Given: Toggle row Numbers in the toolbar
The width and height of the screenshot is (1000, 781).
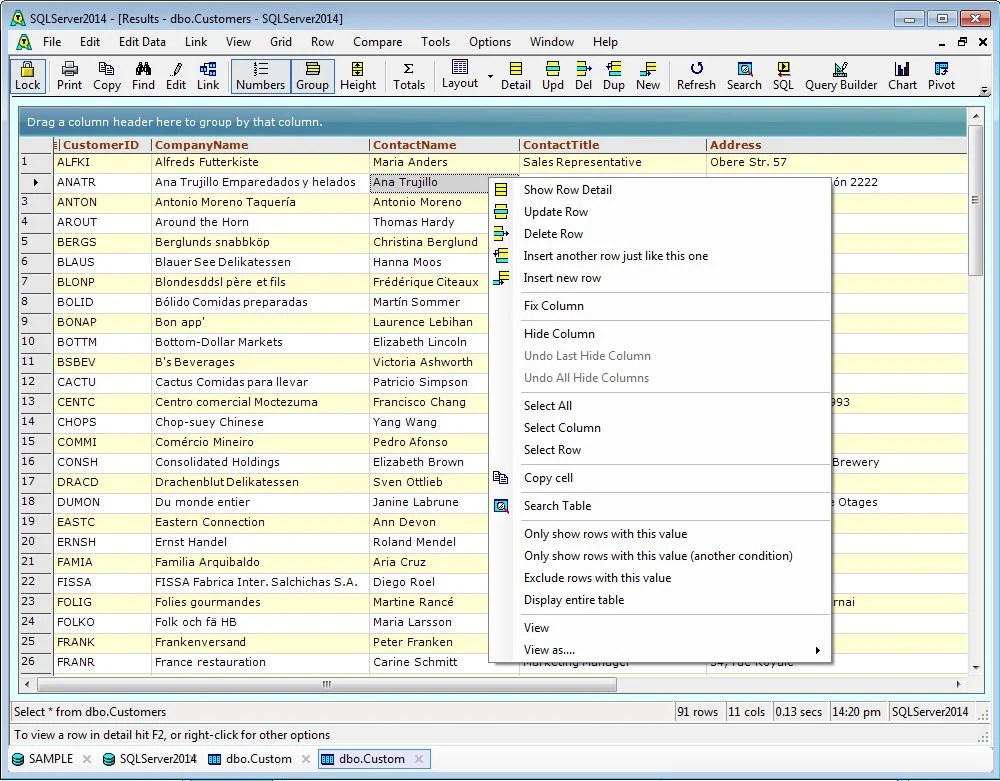Looking at the screenshot, I should coord(260,76).
